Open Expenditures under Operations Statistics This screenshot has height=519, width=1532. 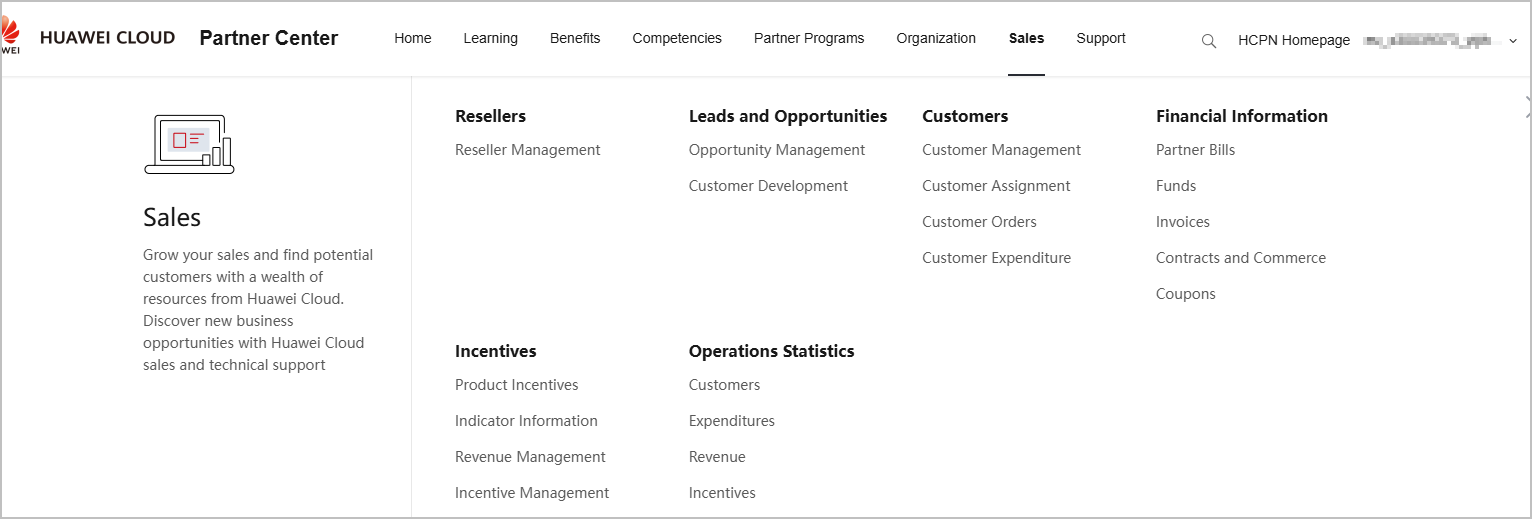[732, 421]
